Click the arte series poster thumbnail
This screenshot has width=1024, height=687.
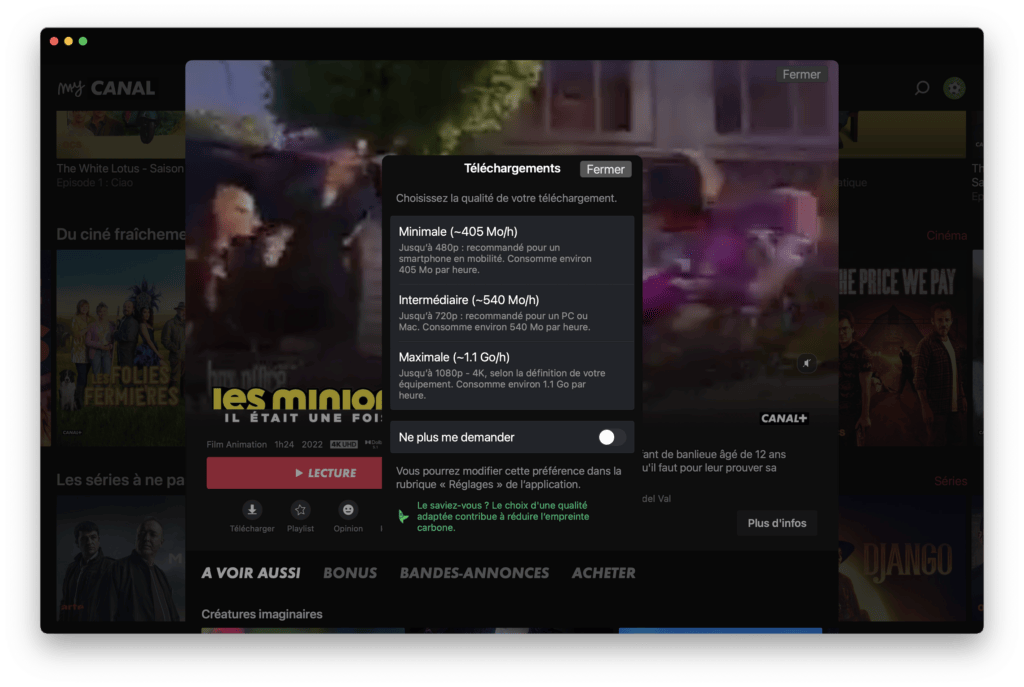121,558
